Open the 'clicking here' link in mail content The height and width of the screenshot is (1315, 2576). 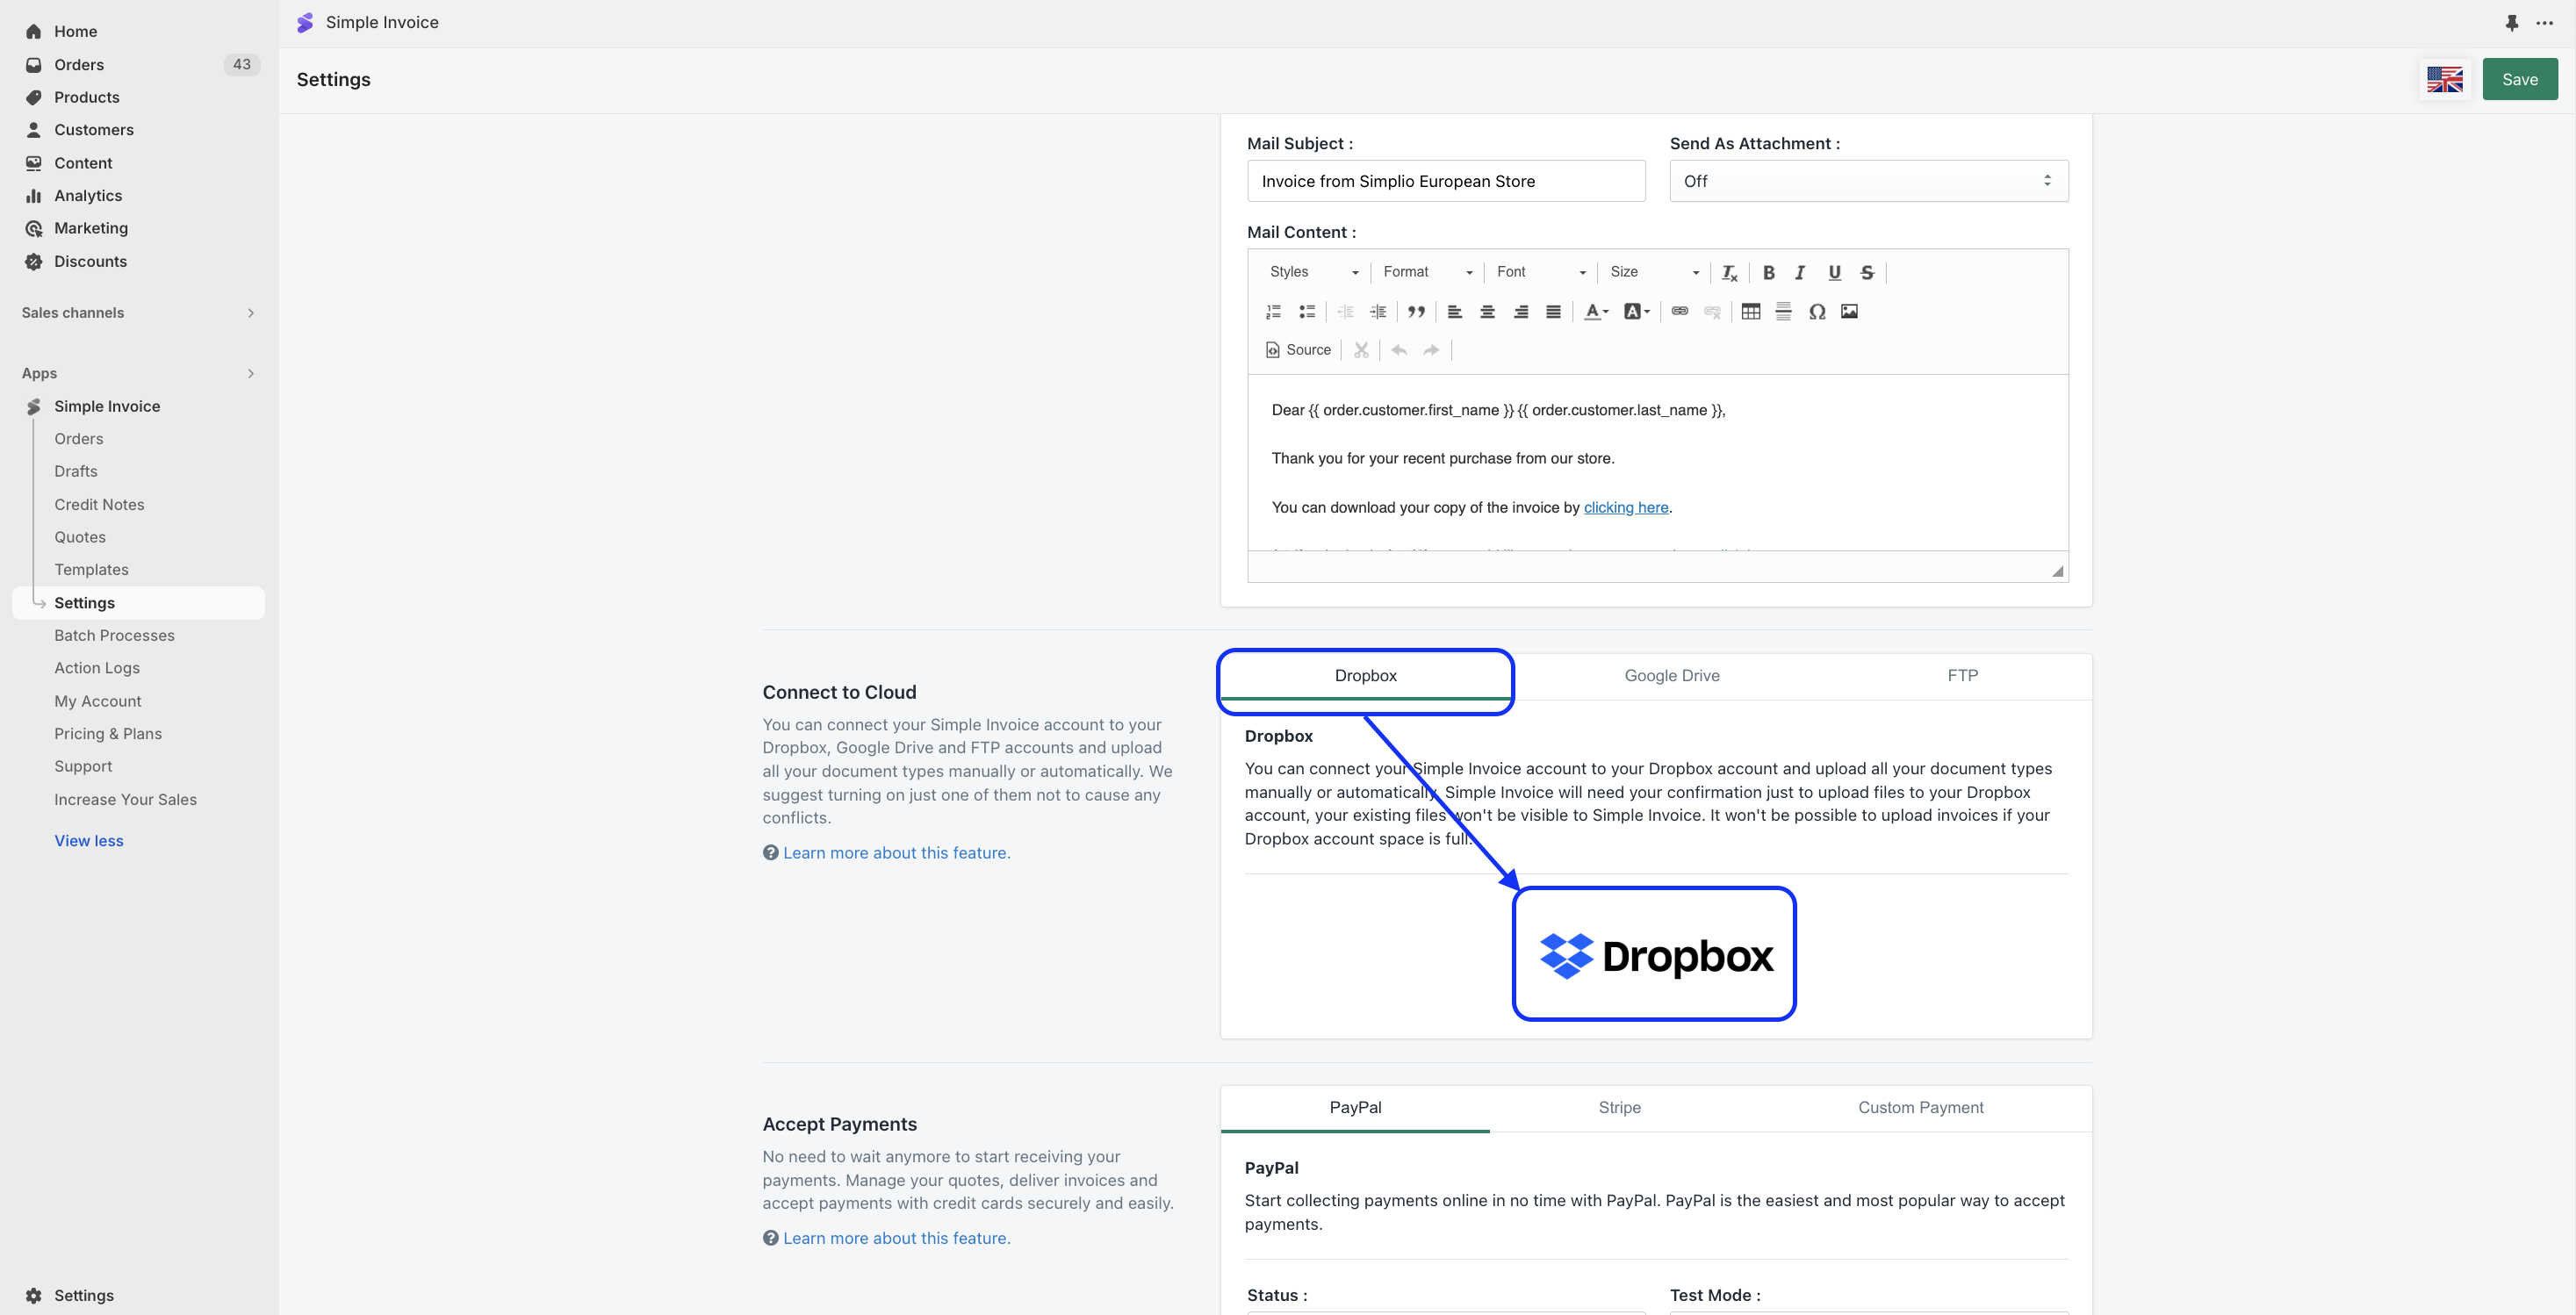tap(1625, 507)
